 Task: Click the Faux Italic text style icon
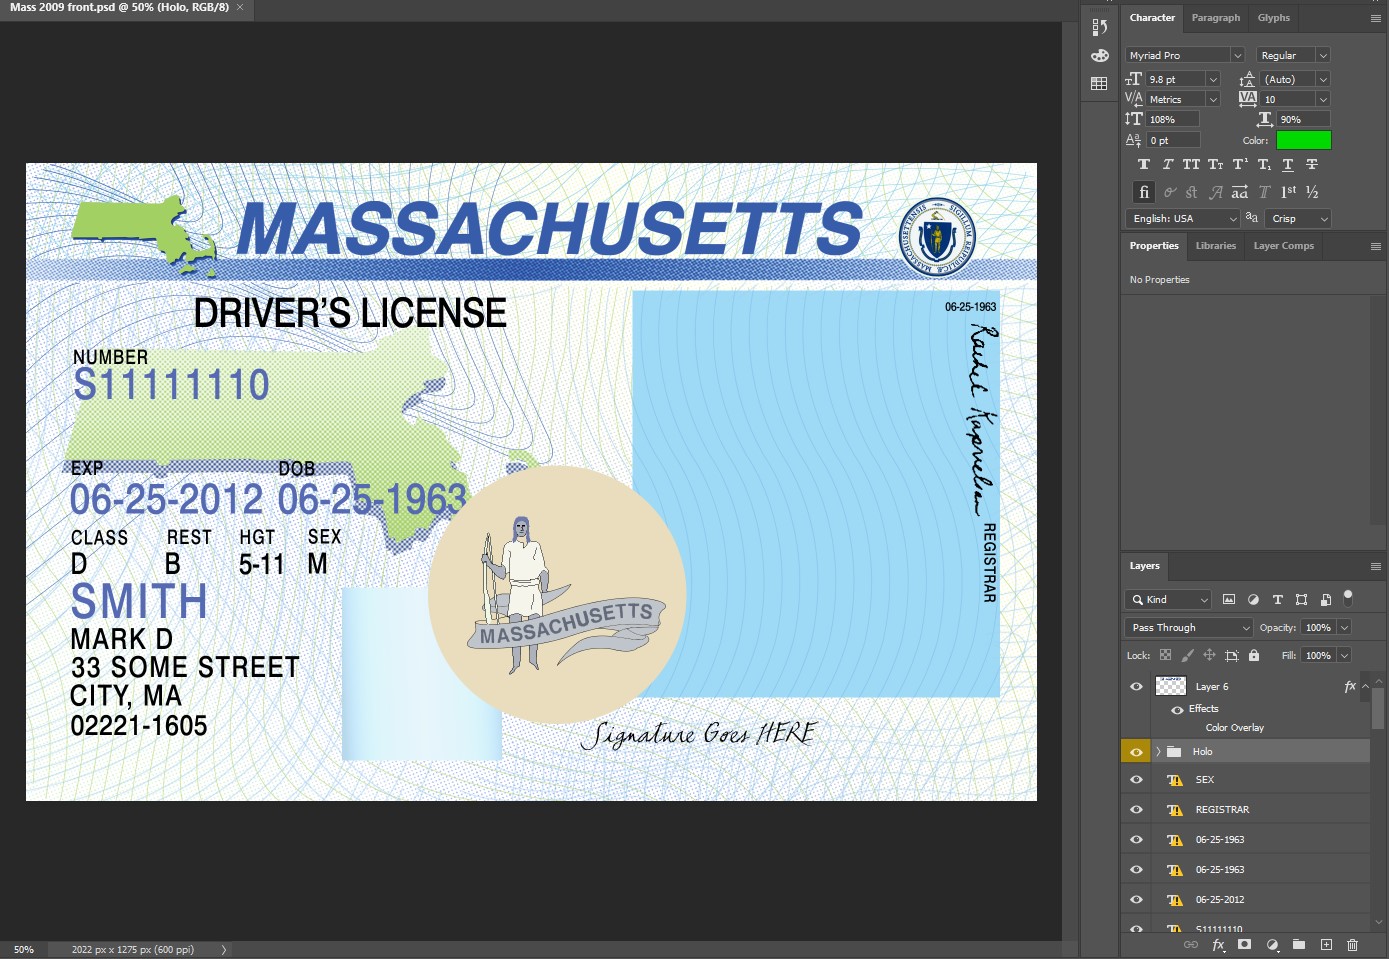pyautogui.click(x=1167, y=164)
